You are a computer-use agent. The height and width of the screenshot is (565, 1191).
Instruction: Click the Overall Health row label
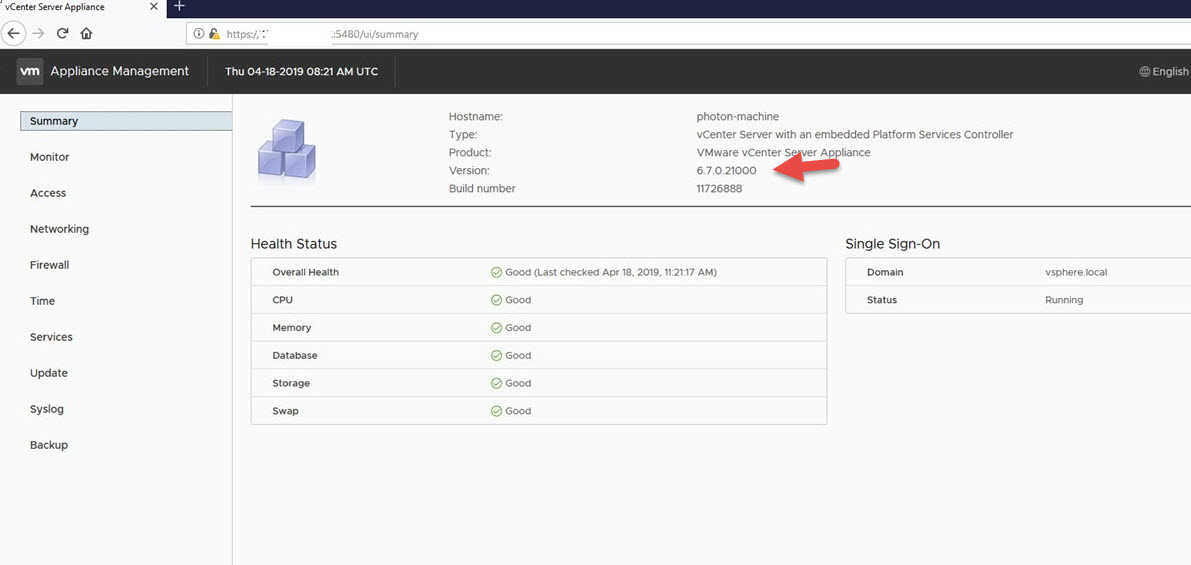click(305, 273)
